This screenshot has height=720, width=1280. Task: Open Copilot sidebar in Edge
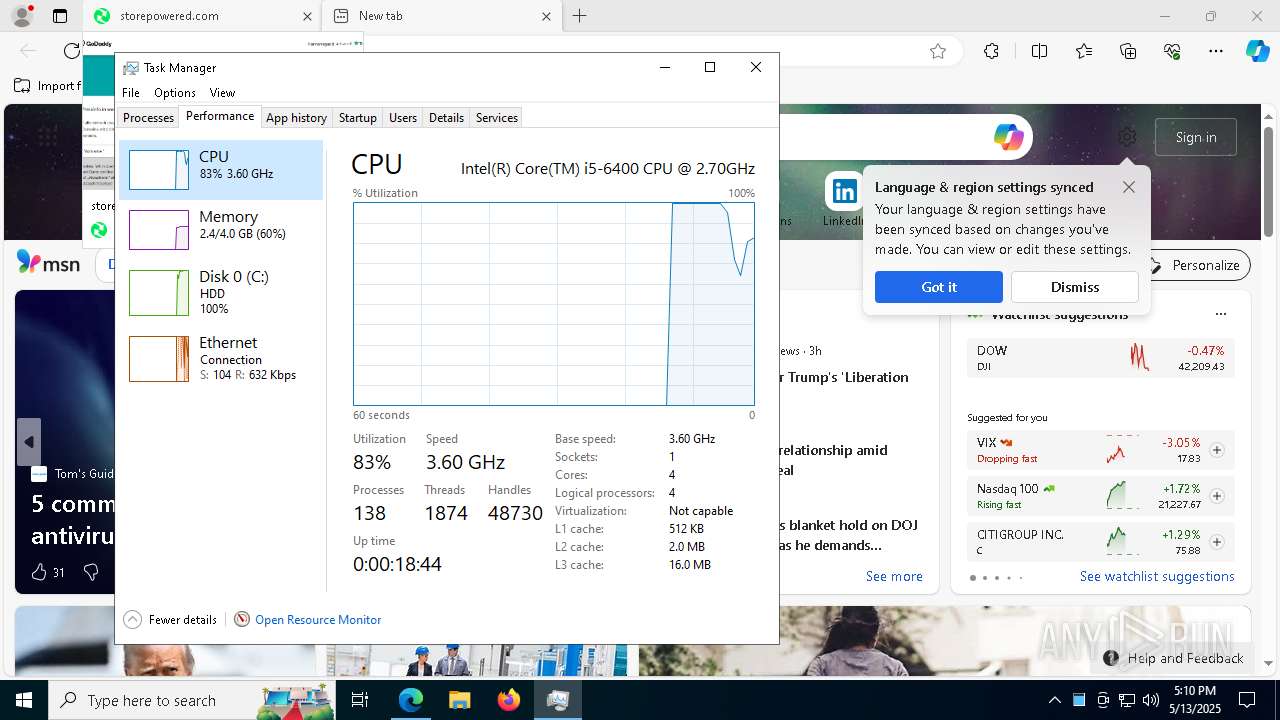[1257, 51]
